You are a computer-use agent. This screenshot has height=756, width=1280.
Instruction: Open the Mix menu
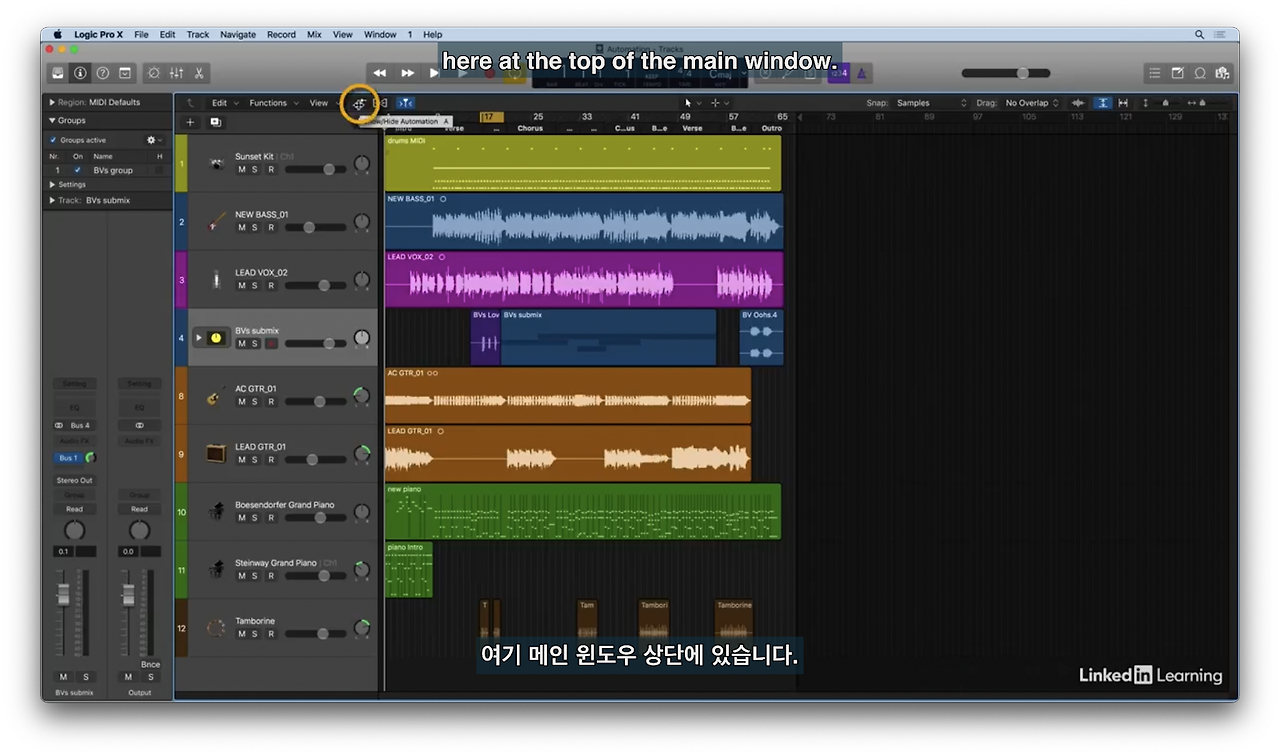click(x=314, y=34)
